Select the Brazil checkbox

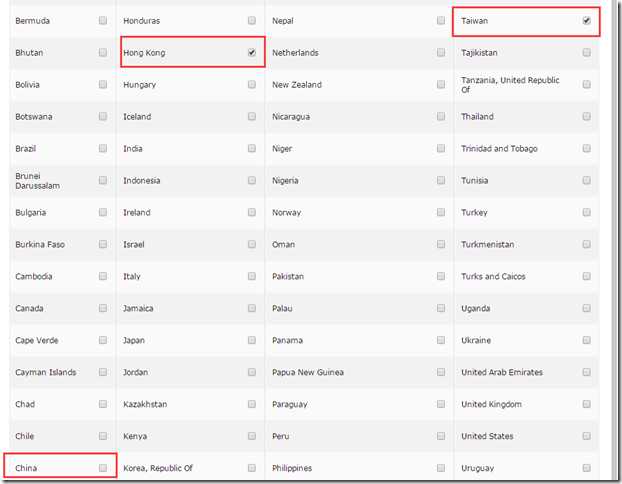pyautogui.click(x=103, y=148)
